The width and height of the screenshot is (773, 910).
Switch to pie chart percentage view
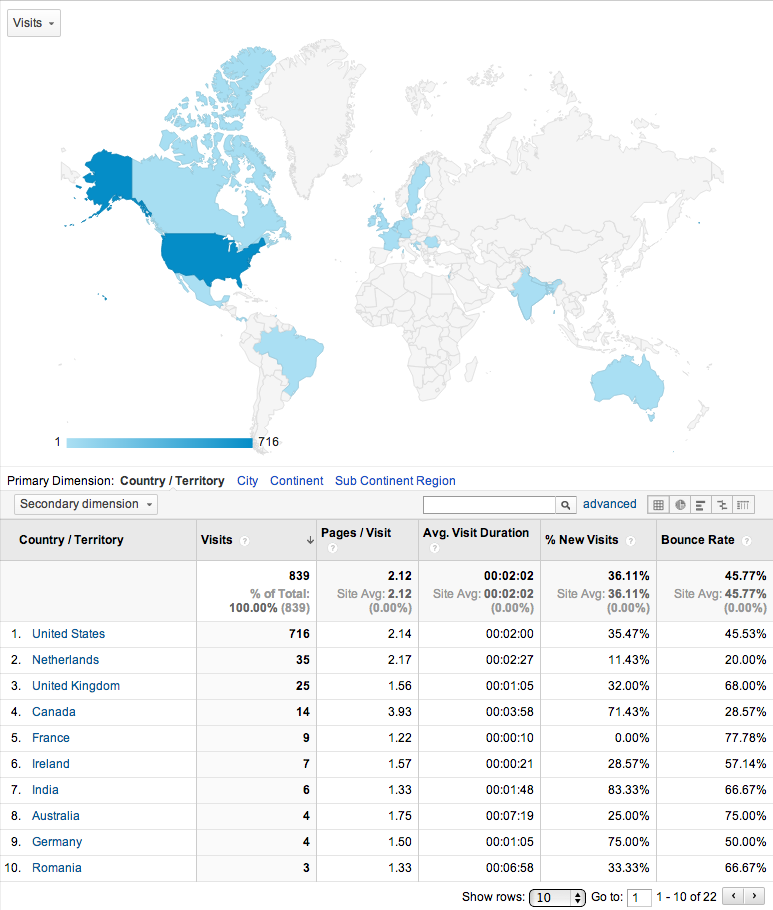[x=680, y=505]
